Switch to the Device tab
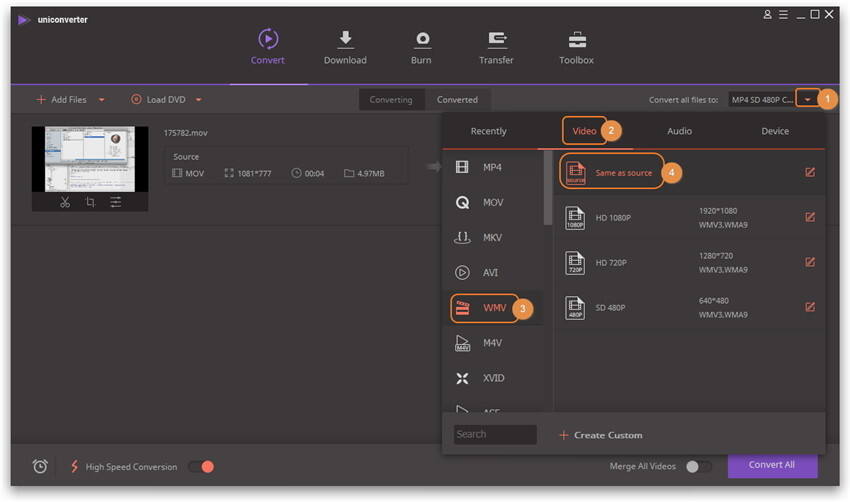The width and height of the screenshot is (850, 502). [x=775, y=131]
